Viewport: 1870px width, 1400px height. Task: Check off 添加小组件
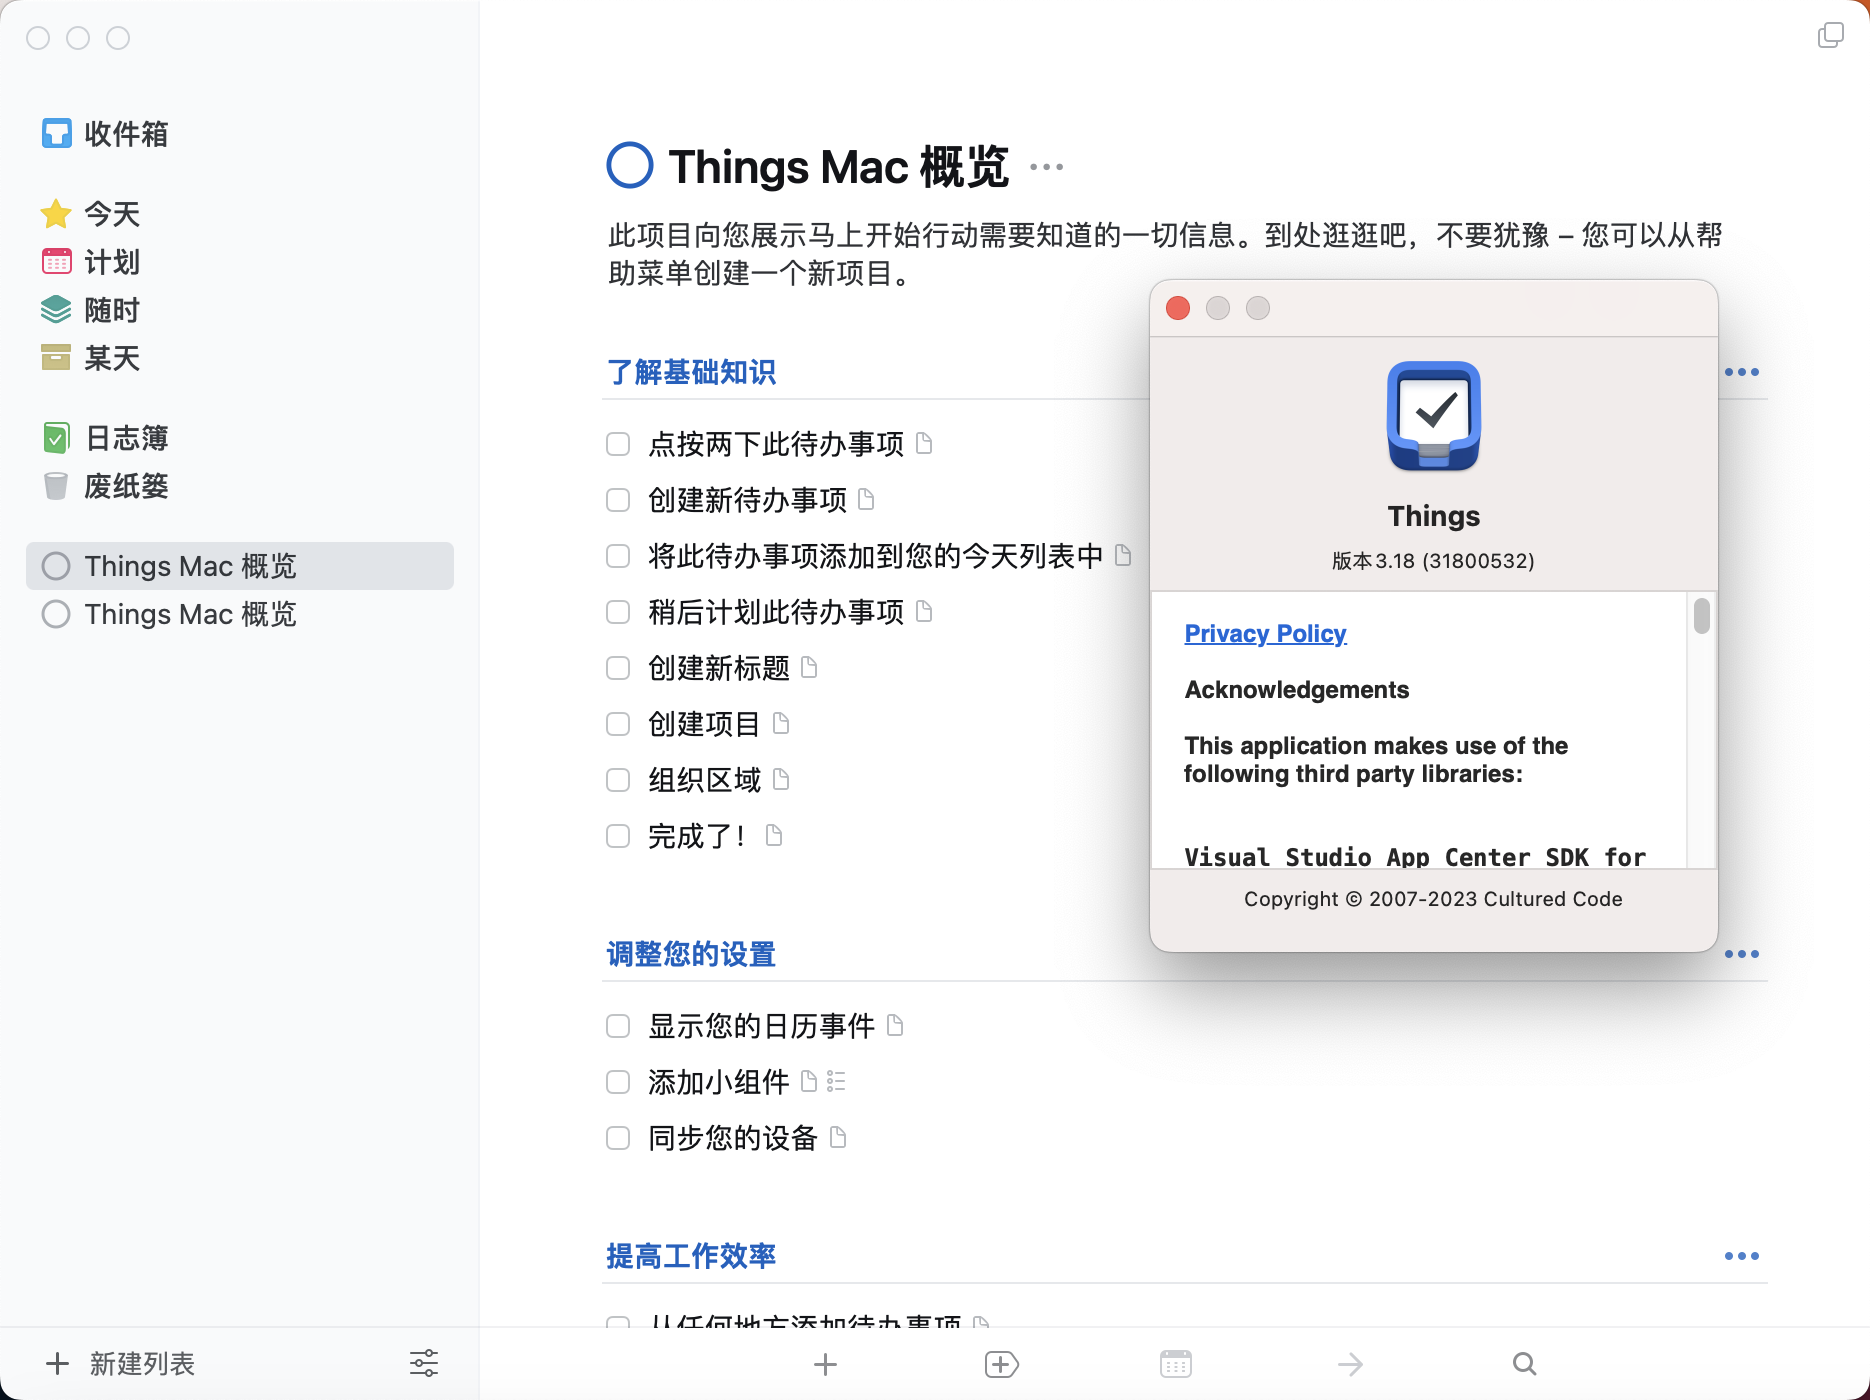(618, 1082)
